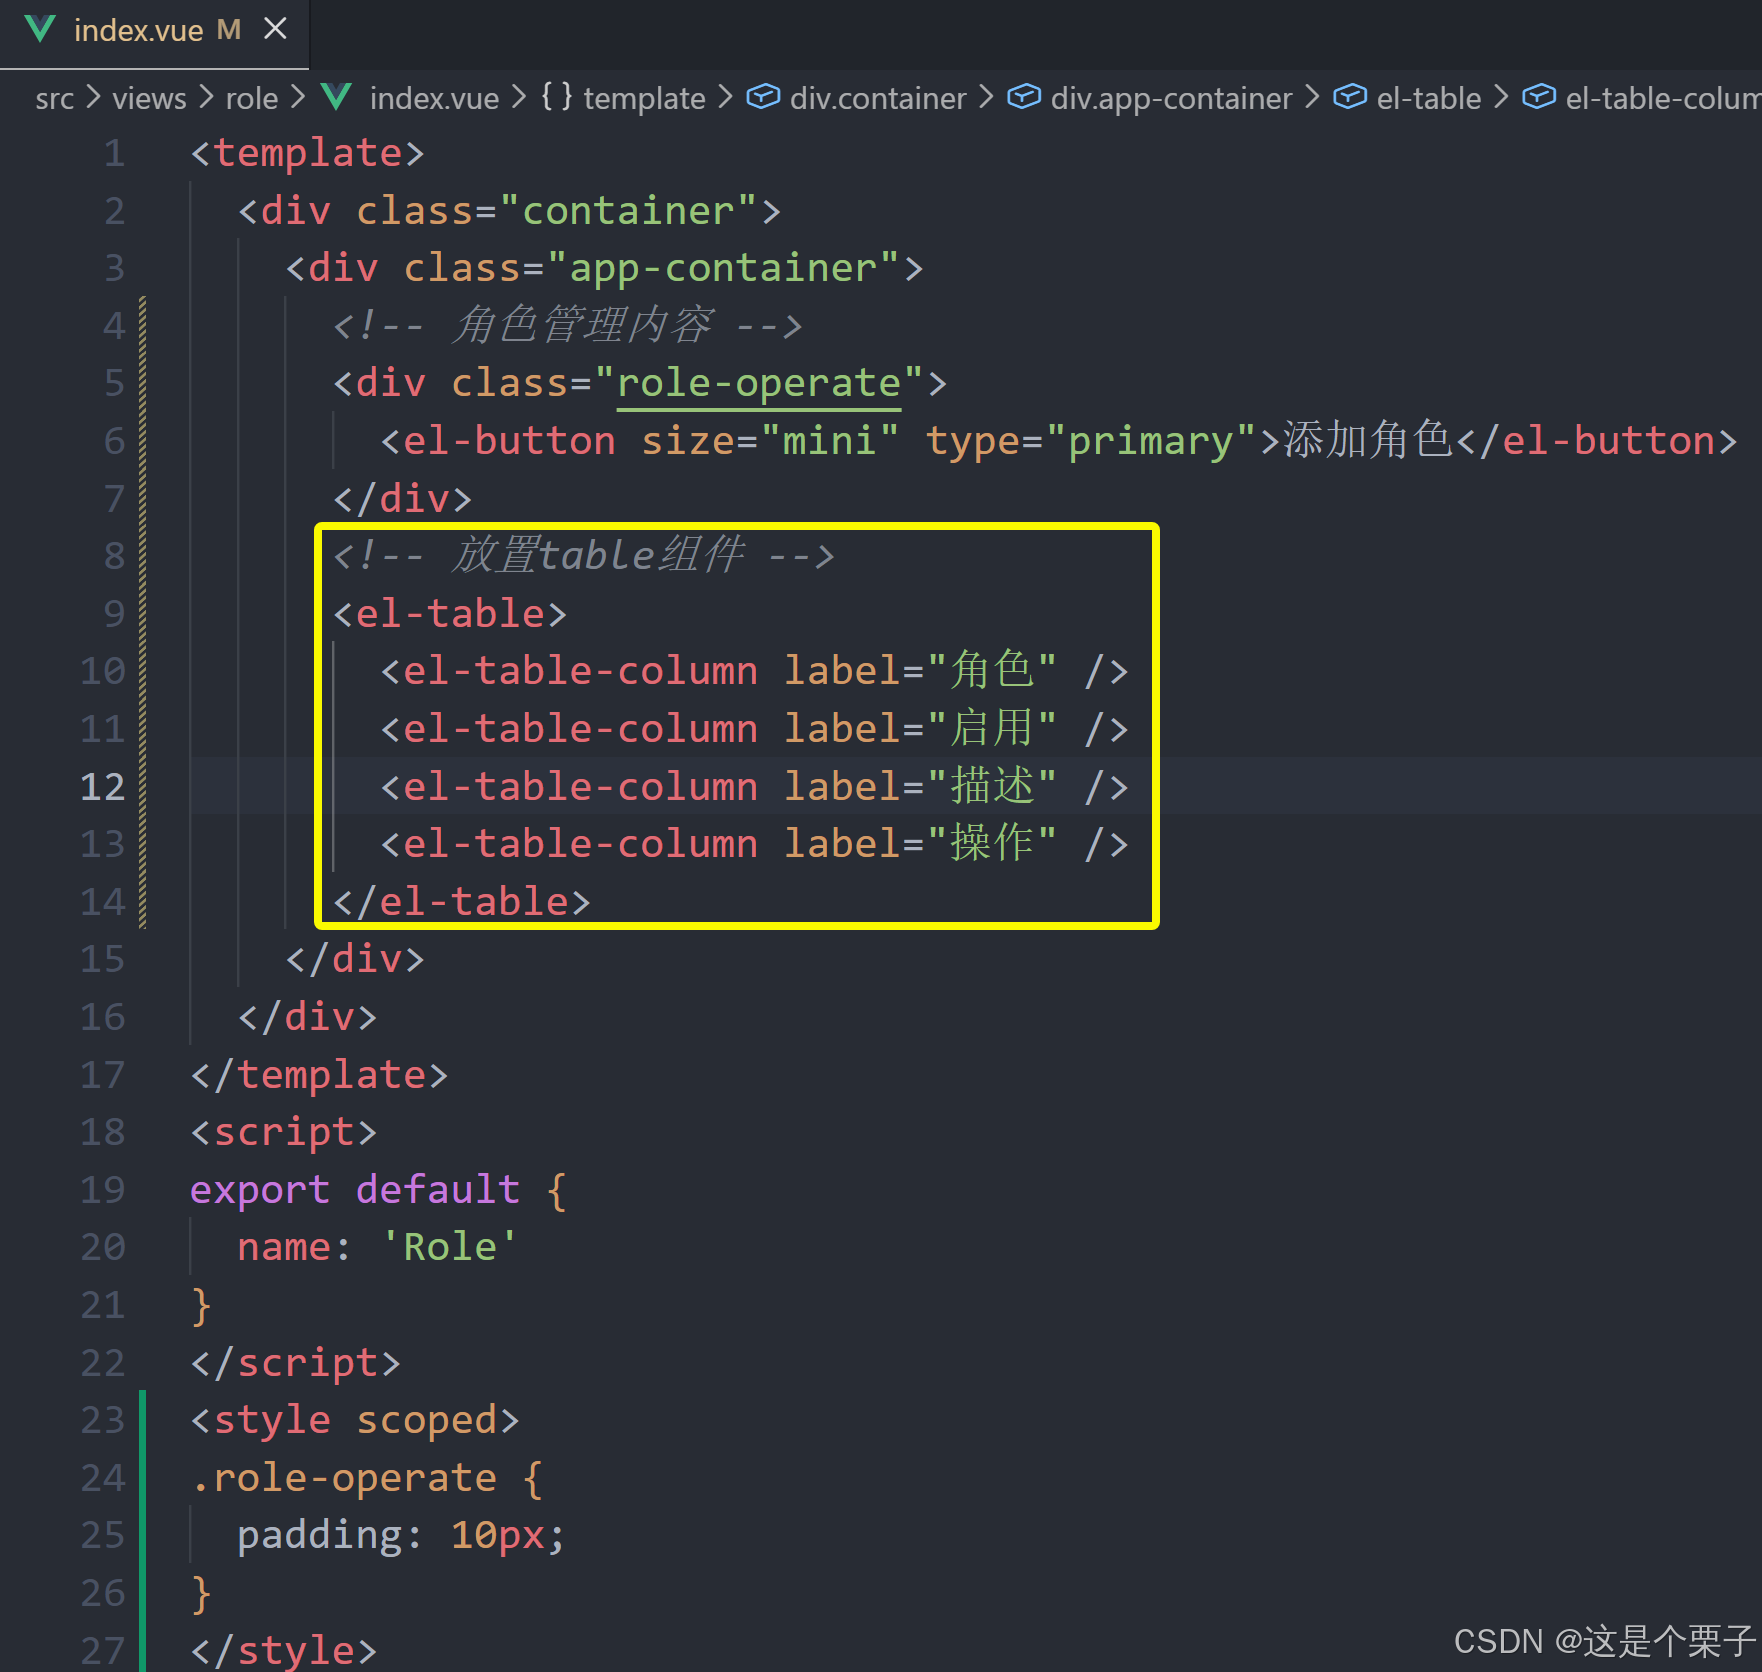Click the size="mini" attribute

tap(770, 441)
